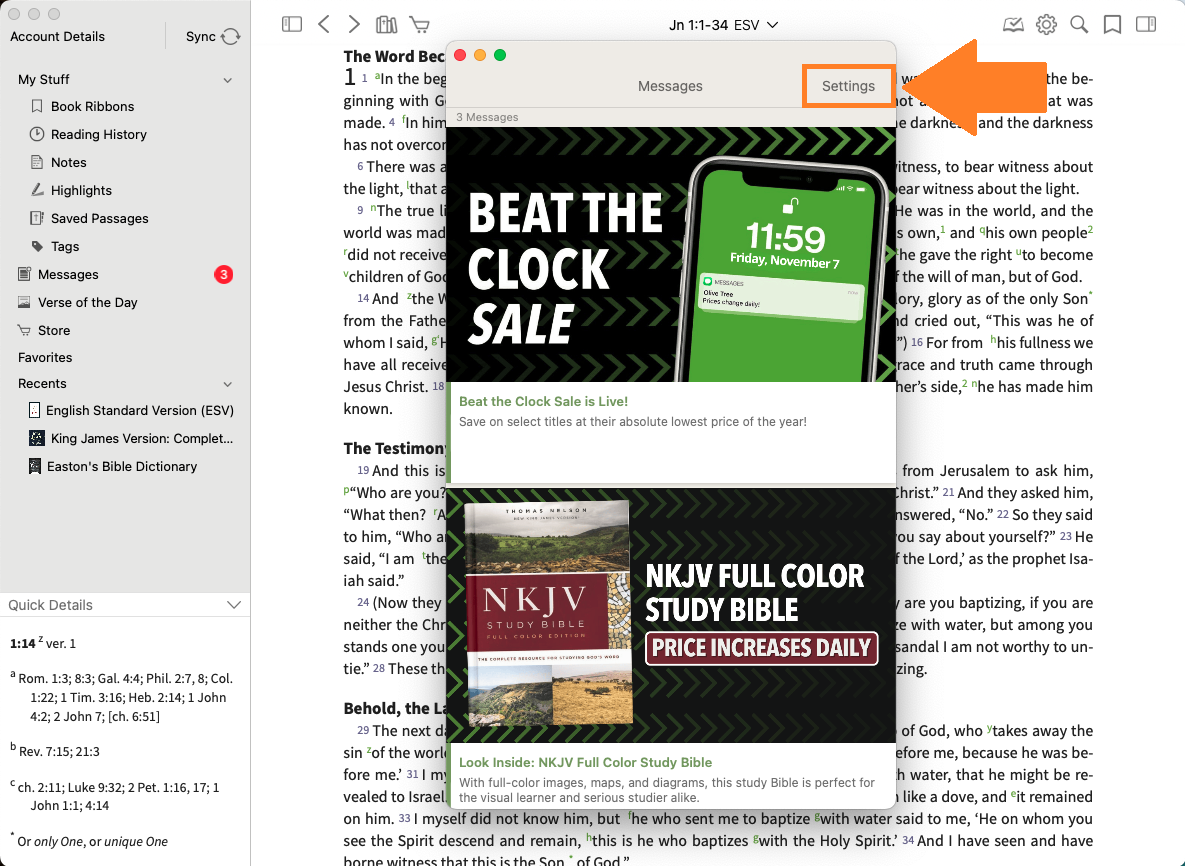This screenshot has height=866, width=1185.
Task: Click the gear settings icon
Action: click(x=1046, y=24)
